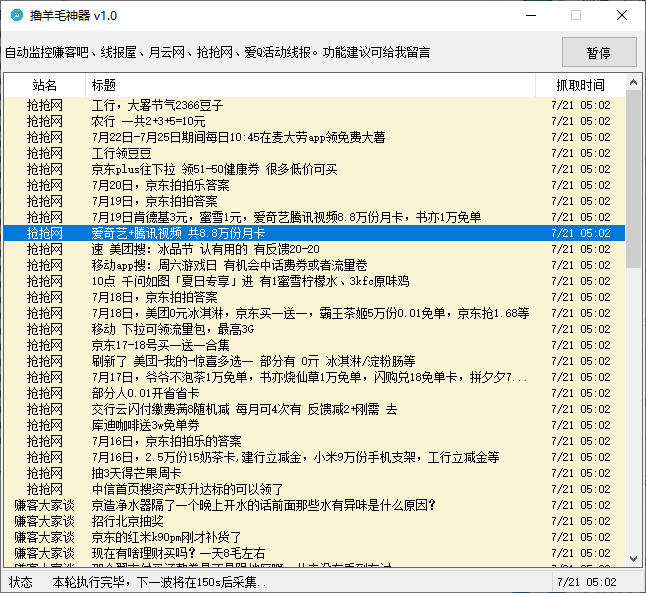The height and width of the screenshot is (593, 646).
Task: Select the row 农行 一共2+3+5=10元
Action: (x=314, y=121)
